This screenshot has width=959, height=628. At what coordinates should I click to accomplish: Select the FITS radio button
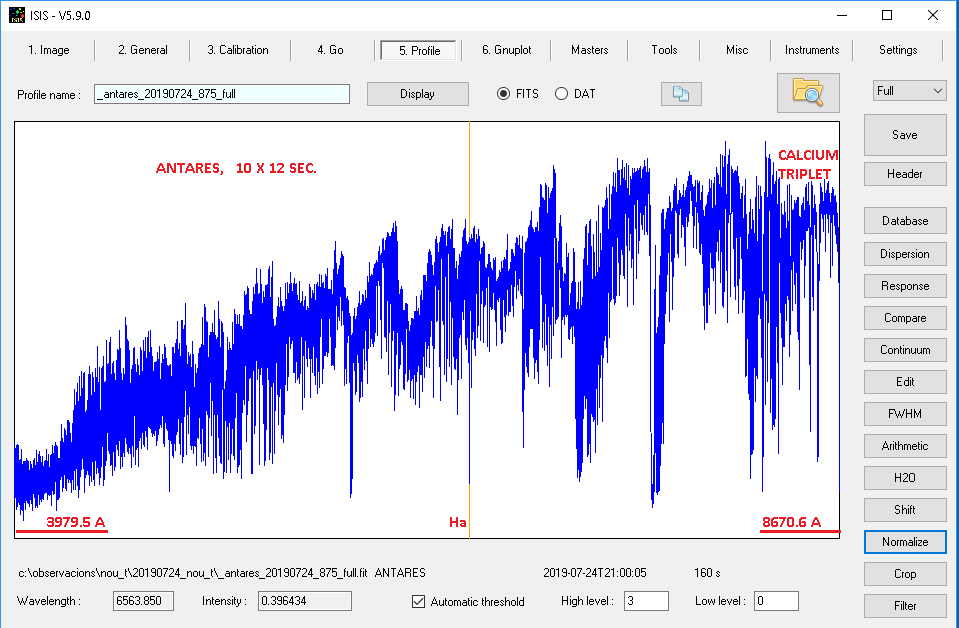tap(505, 94)
